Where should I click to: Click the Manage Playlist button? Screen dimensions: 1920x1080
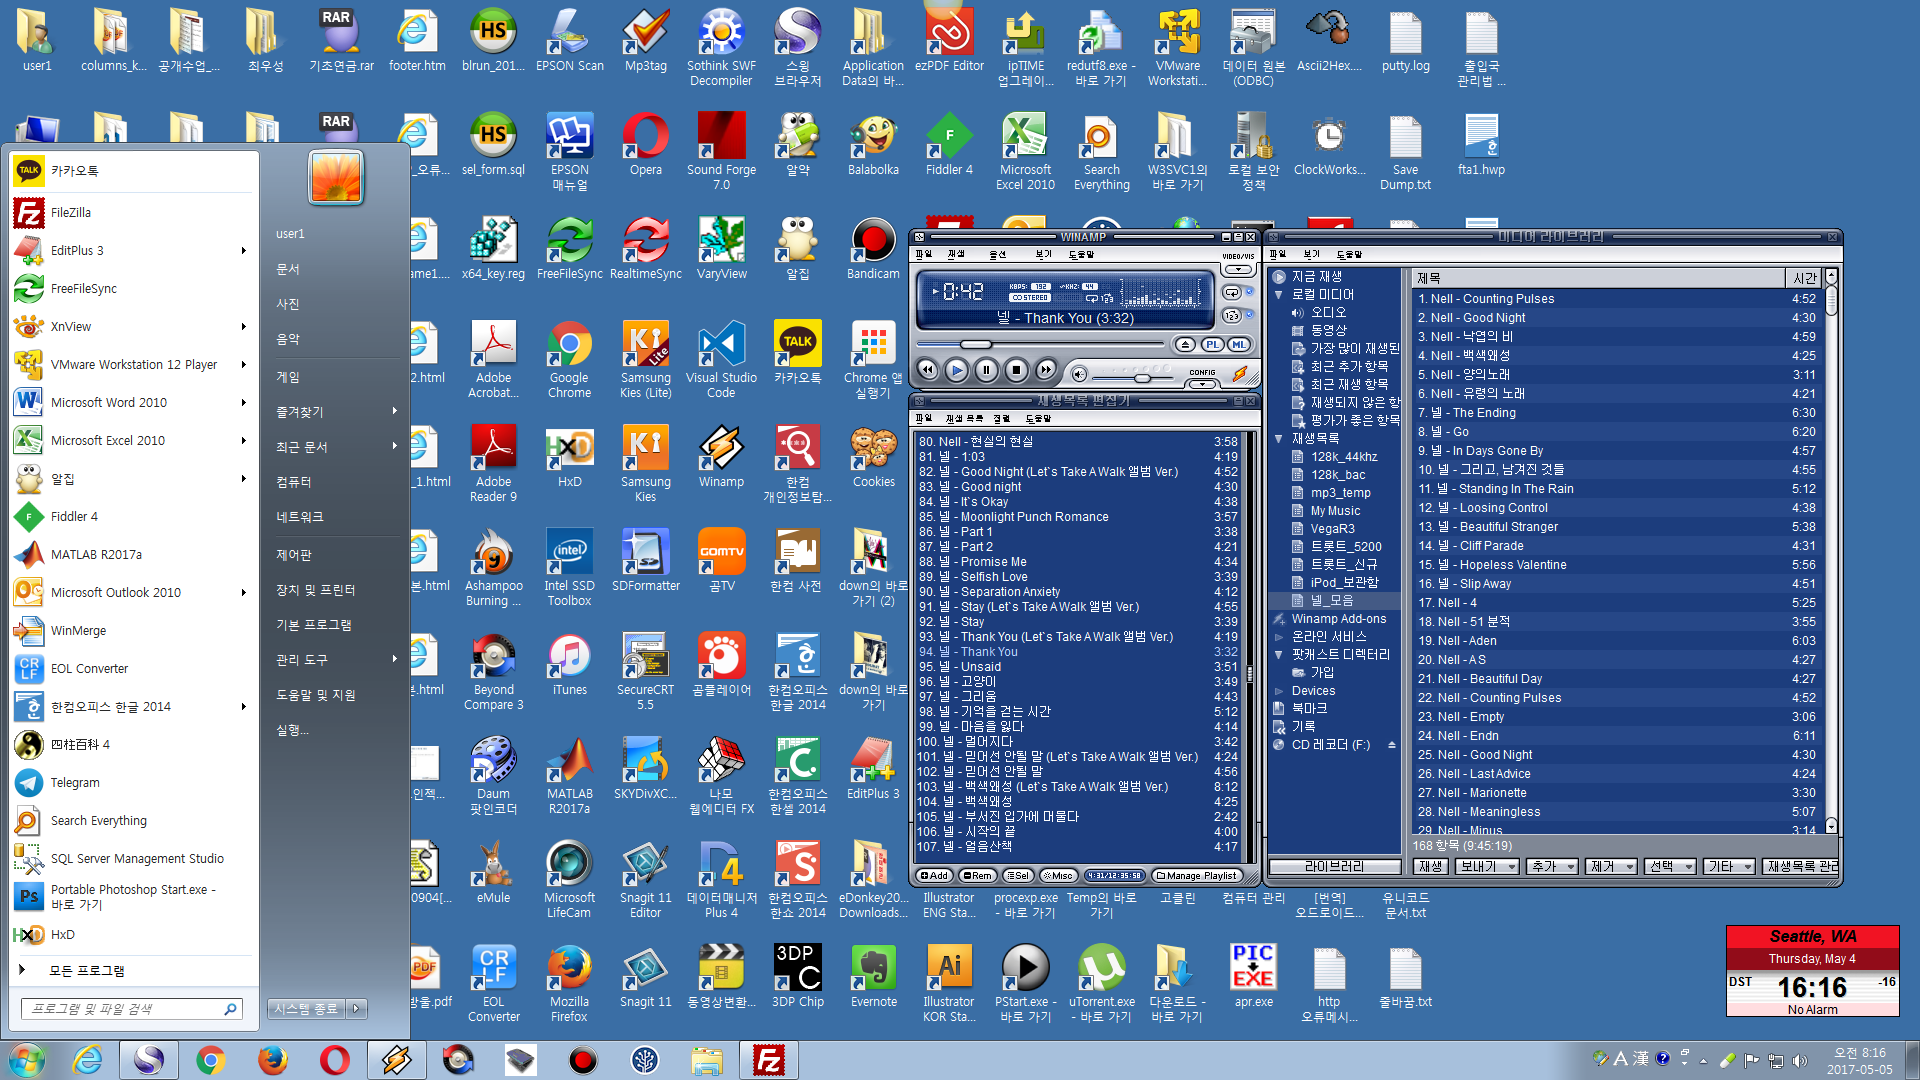pos(1196,875)
